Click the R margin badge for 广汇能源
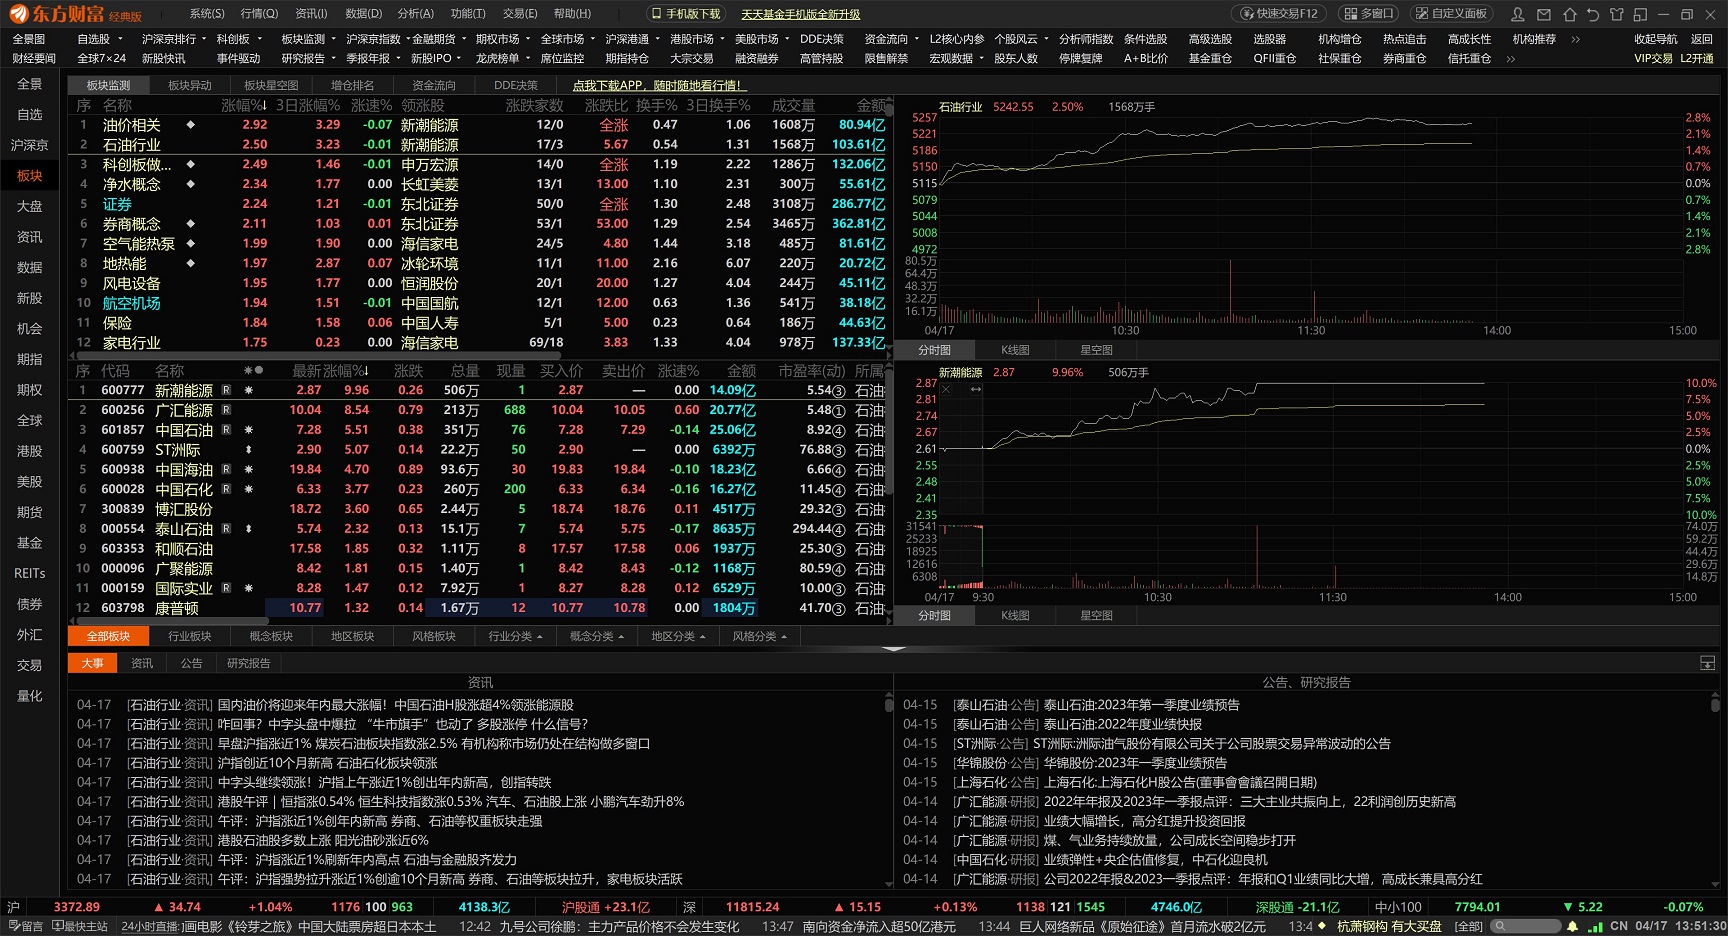This screenshot has width=1728, height=936. pos(227,410)
